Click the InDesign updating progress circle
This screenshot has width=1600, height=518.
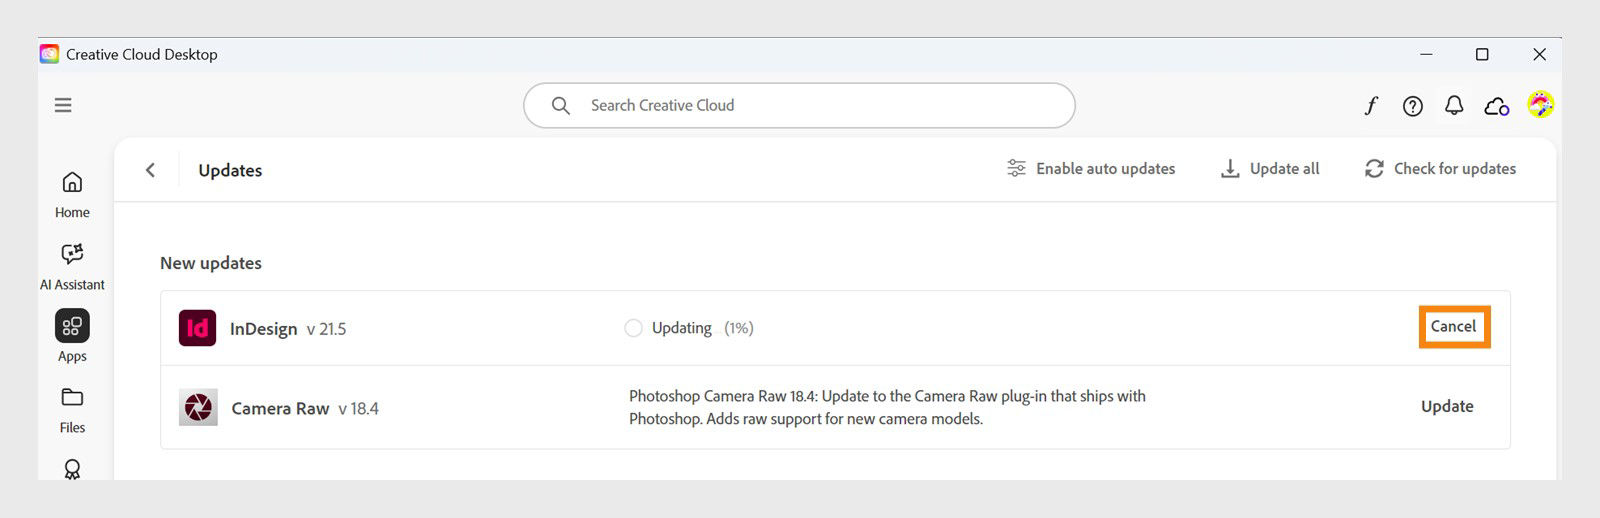pos(633,328)
